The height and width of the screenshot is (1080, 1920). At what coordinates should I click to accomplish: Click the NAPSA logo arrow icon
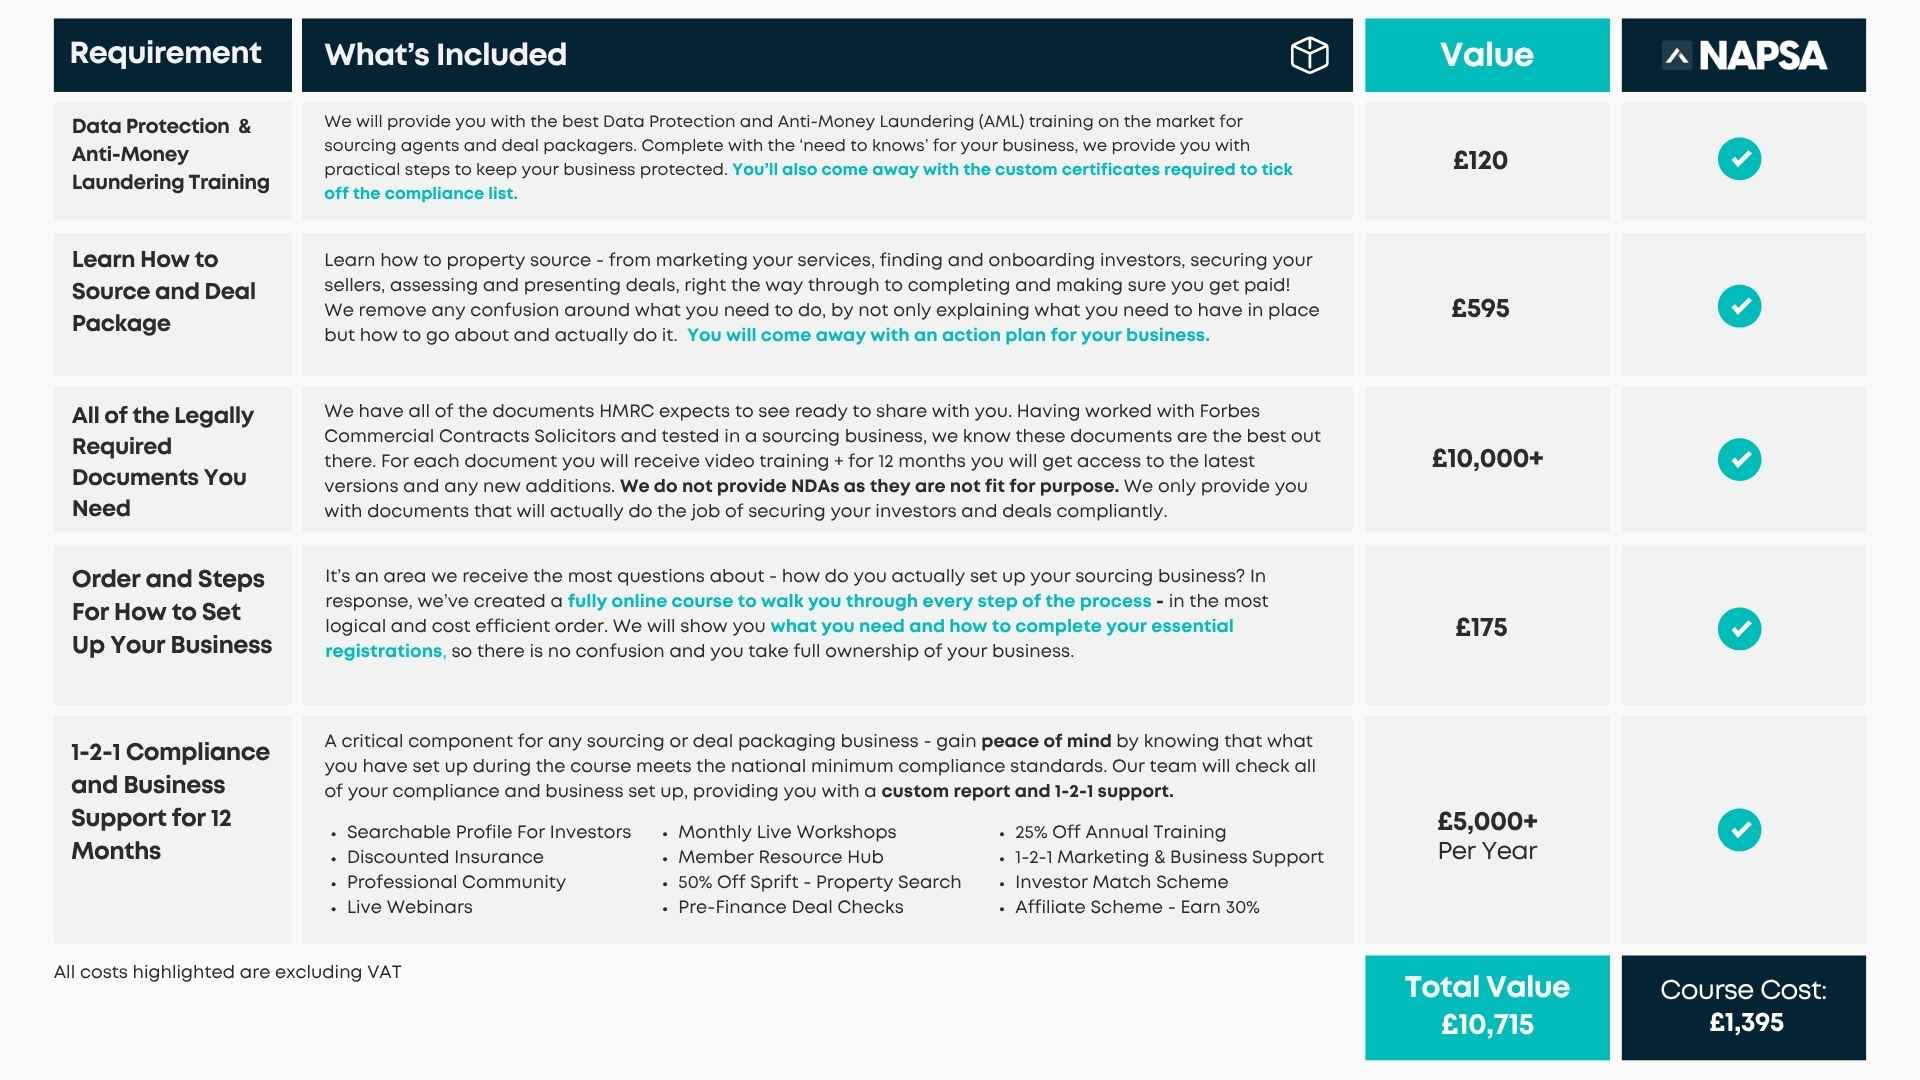[1677, 55]
